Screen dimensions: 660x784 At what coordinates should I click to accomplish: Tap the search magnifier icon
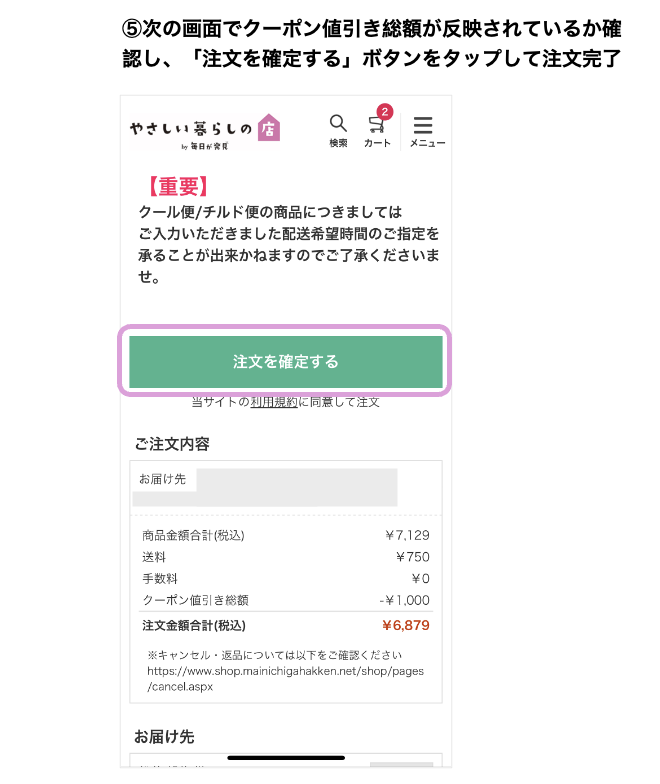(338, 124)
